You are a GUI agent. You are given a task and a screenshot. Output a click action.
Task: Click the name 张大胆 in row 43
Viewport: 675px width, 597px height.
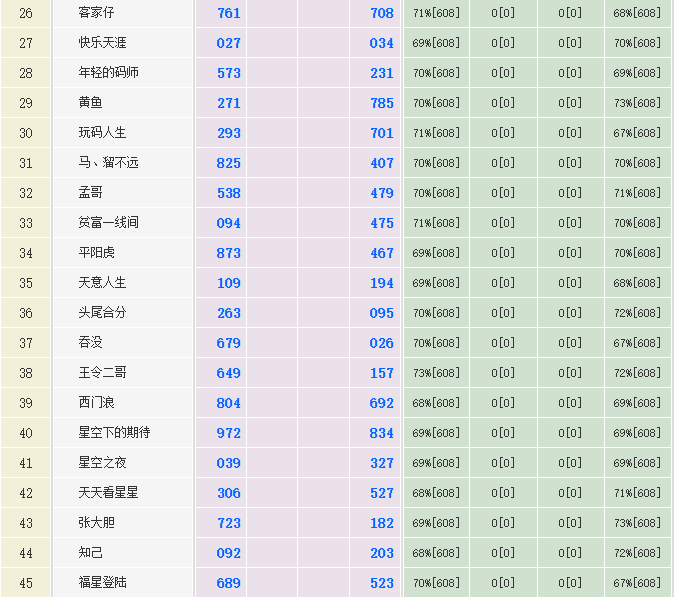coord(96,523)
